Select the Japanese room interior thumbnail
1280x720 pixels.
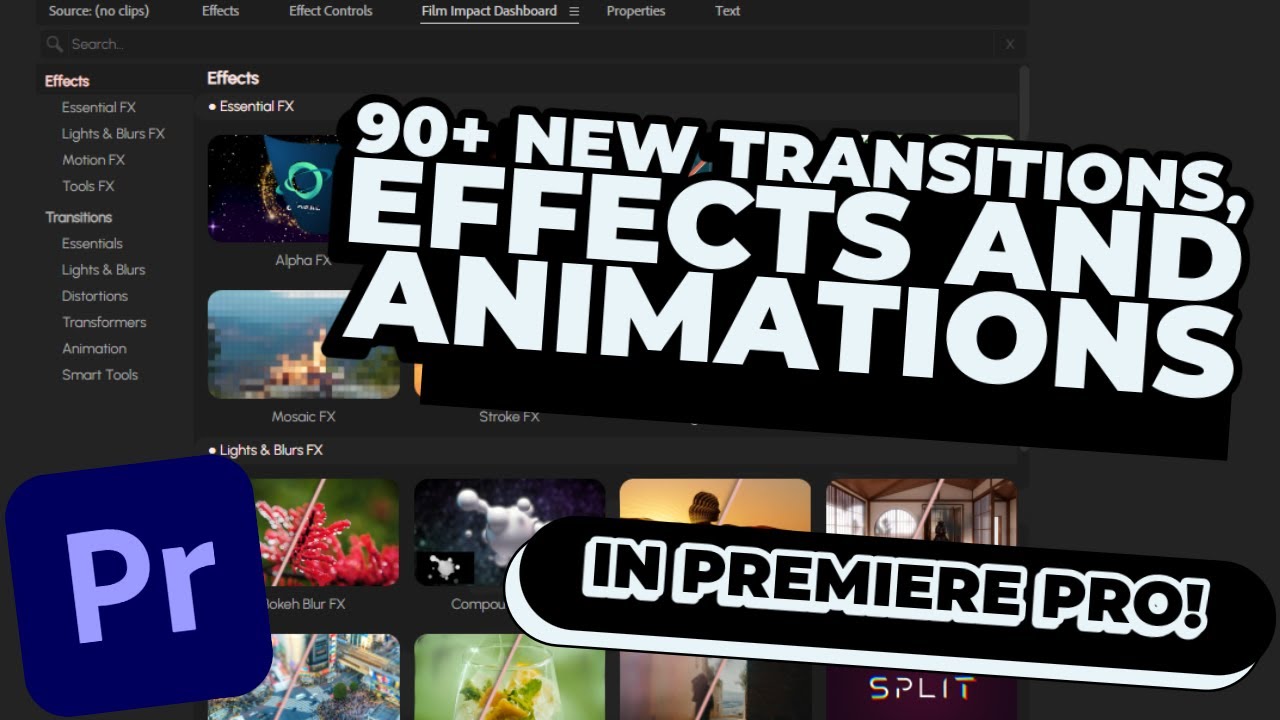click(x=921, y=518)
